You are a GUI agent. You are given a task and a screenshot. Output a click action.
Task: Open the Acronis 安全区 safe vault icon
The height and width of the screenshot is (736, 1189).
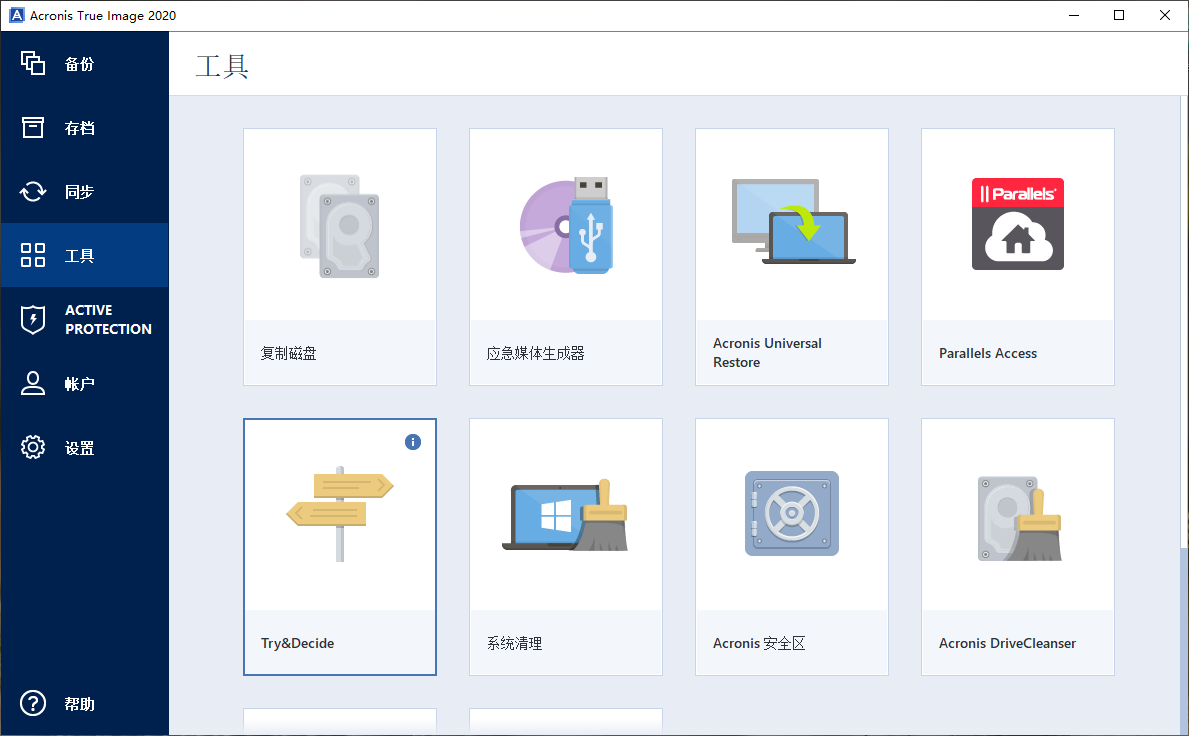tap(792, 513)
